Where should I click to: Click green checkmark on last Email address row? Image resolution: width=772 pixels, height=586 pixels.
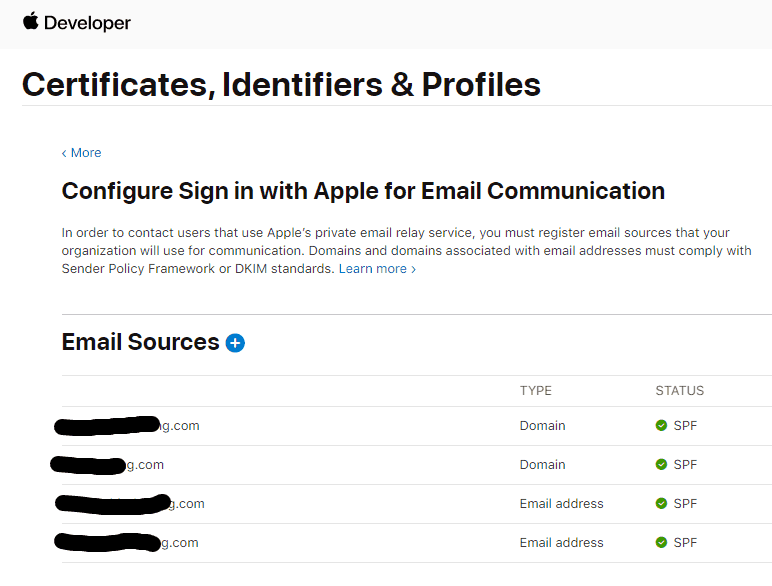click(x=661, y=542)
